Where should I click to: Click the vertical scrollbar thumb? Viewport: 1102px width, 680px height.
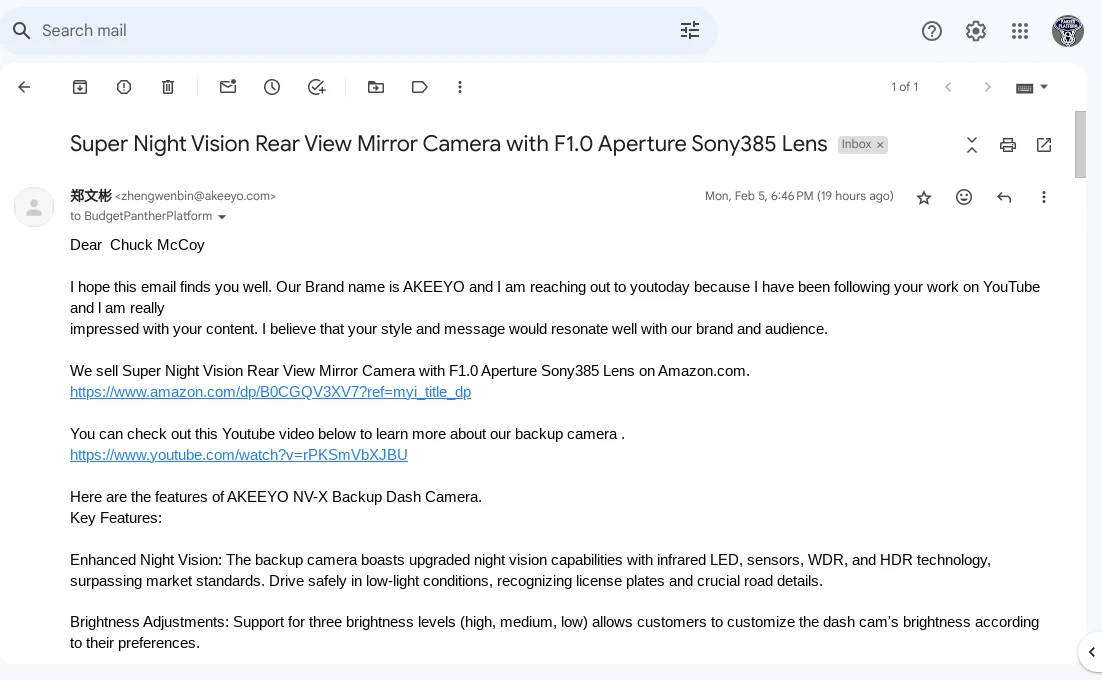(x=1080, y=145)
